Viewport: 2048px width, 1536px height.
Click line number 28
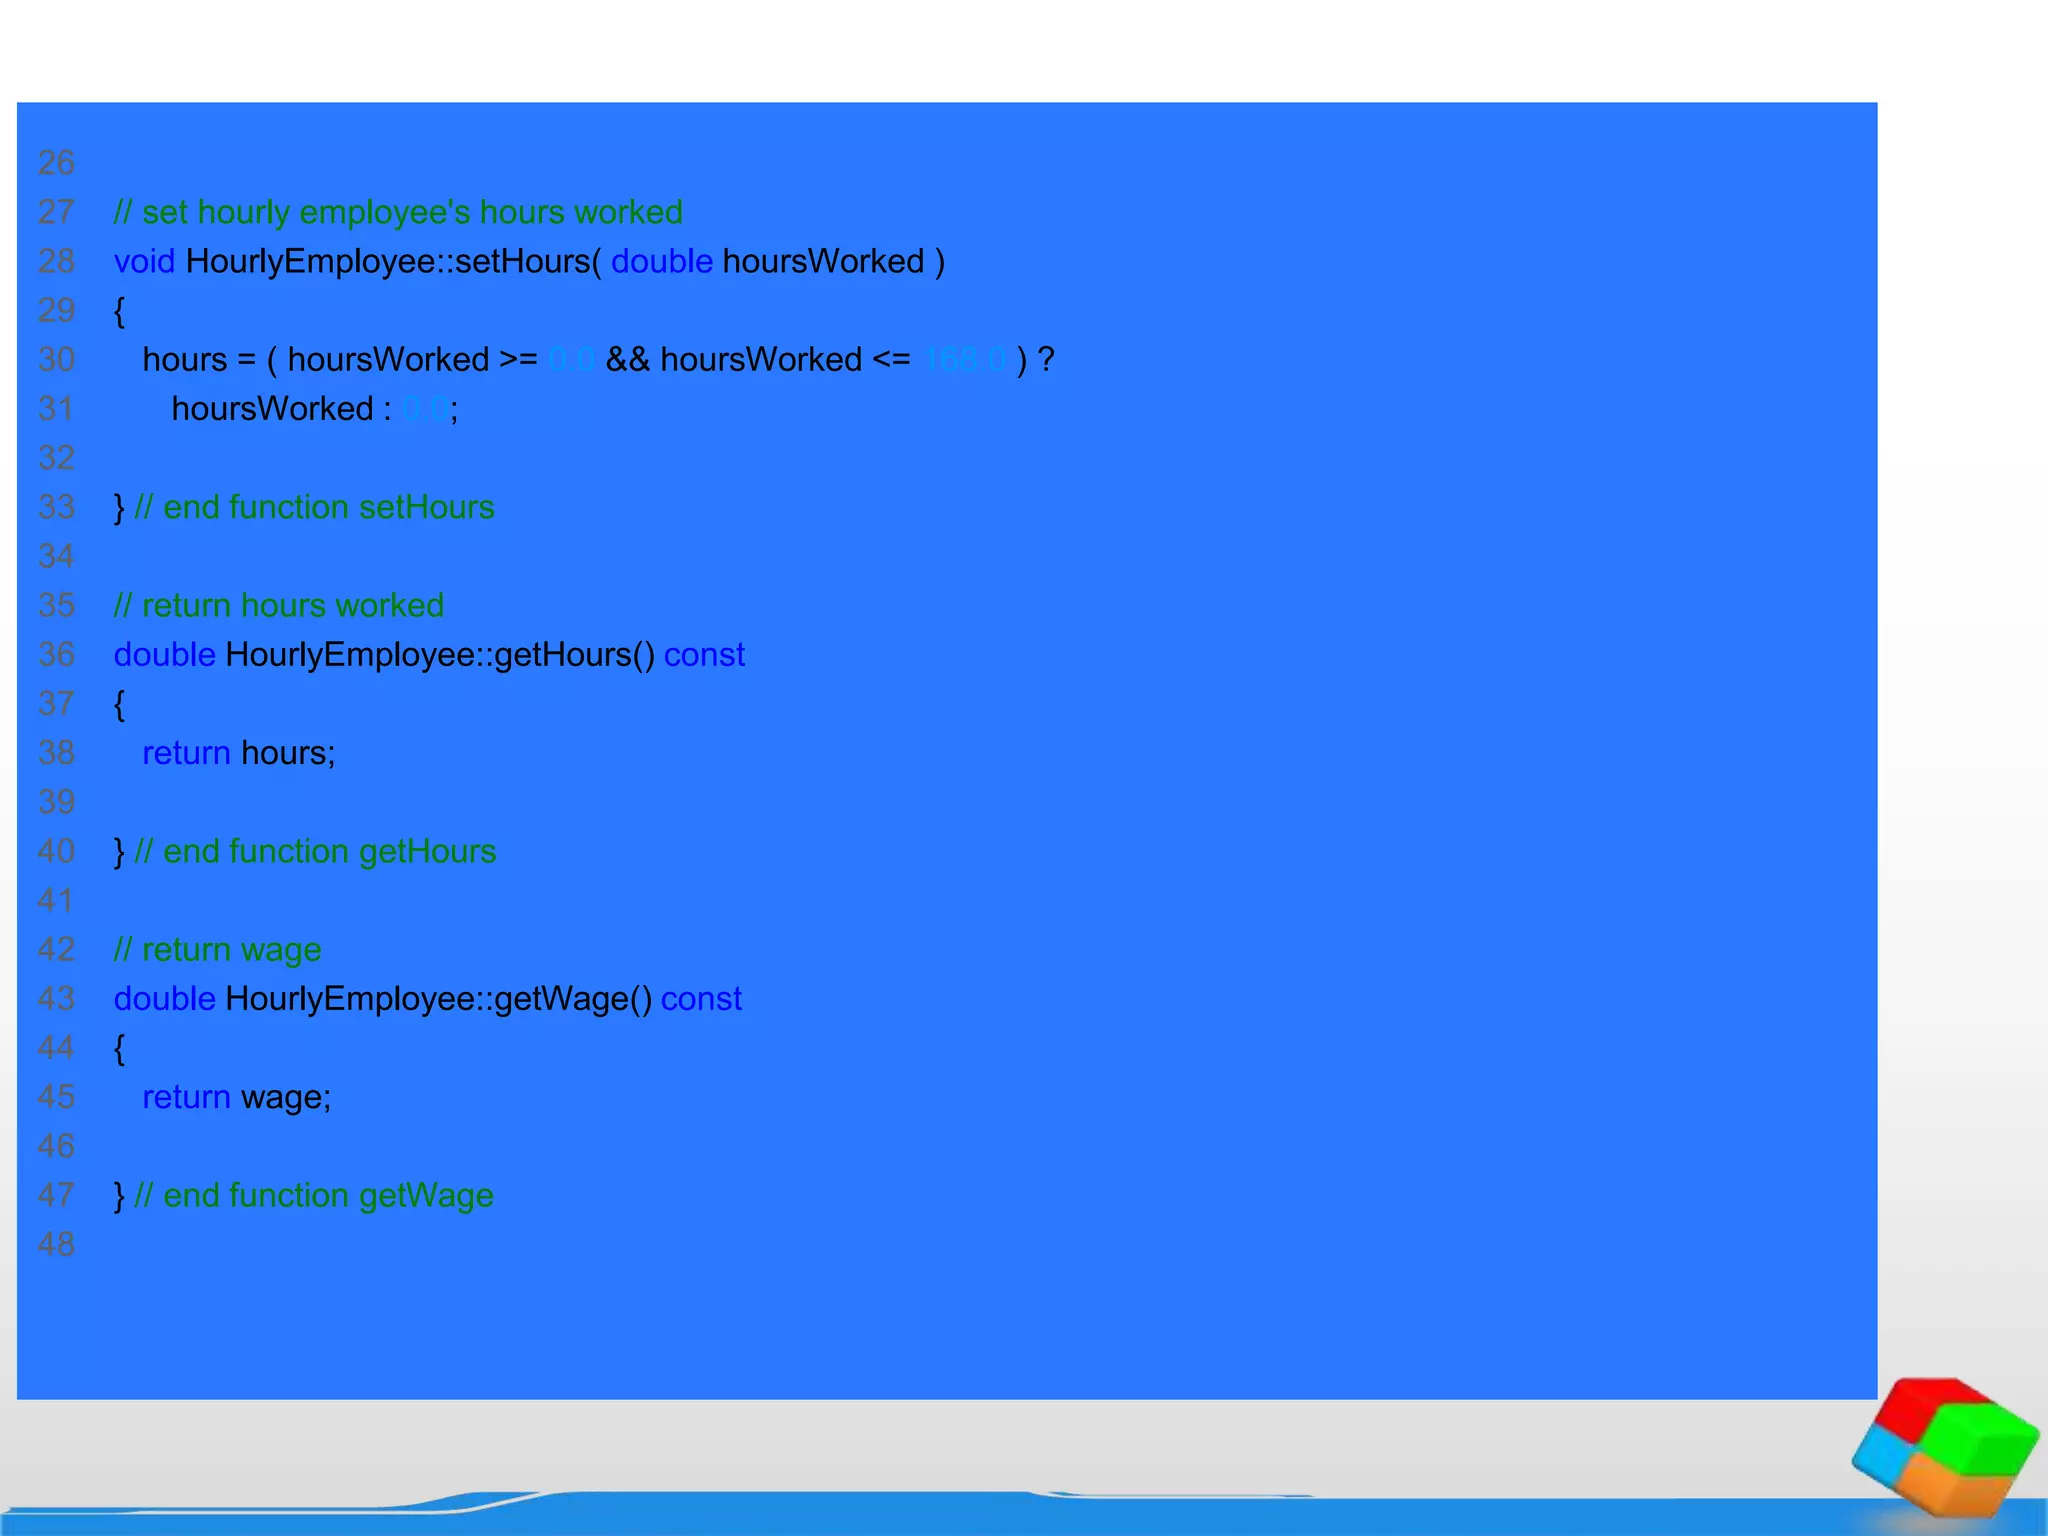(56, 261)
